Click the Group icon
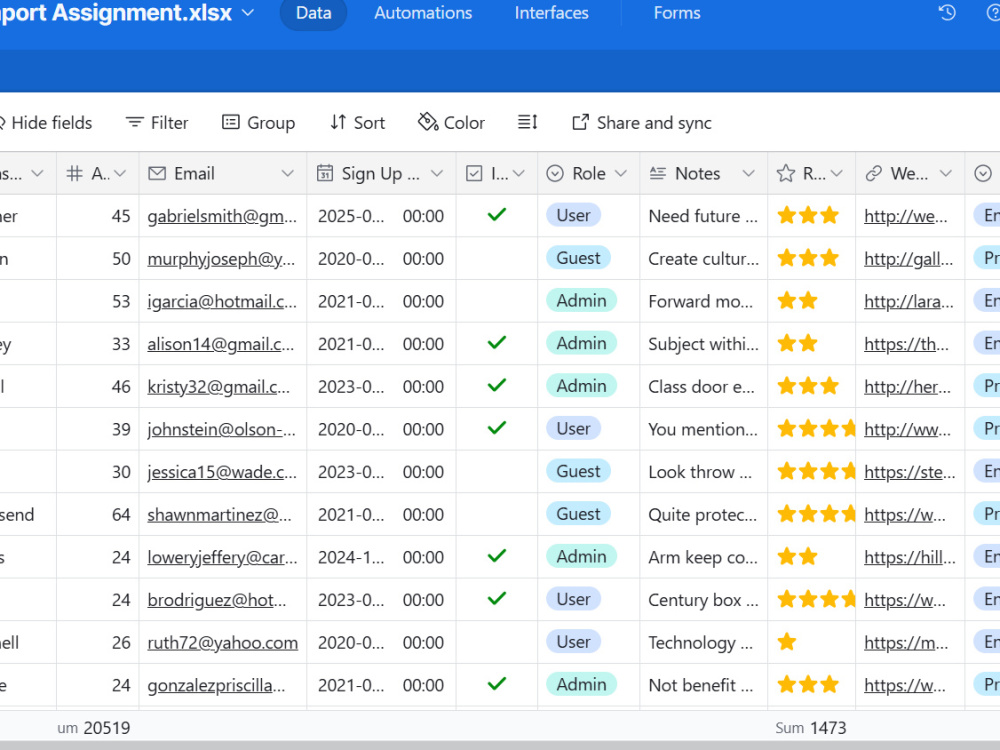This screenshot has width=1000, height=750. [230, 122]
